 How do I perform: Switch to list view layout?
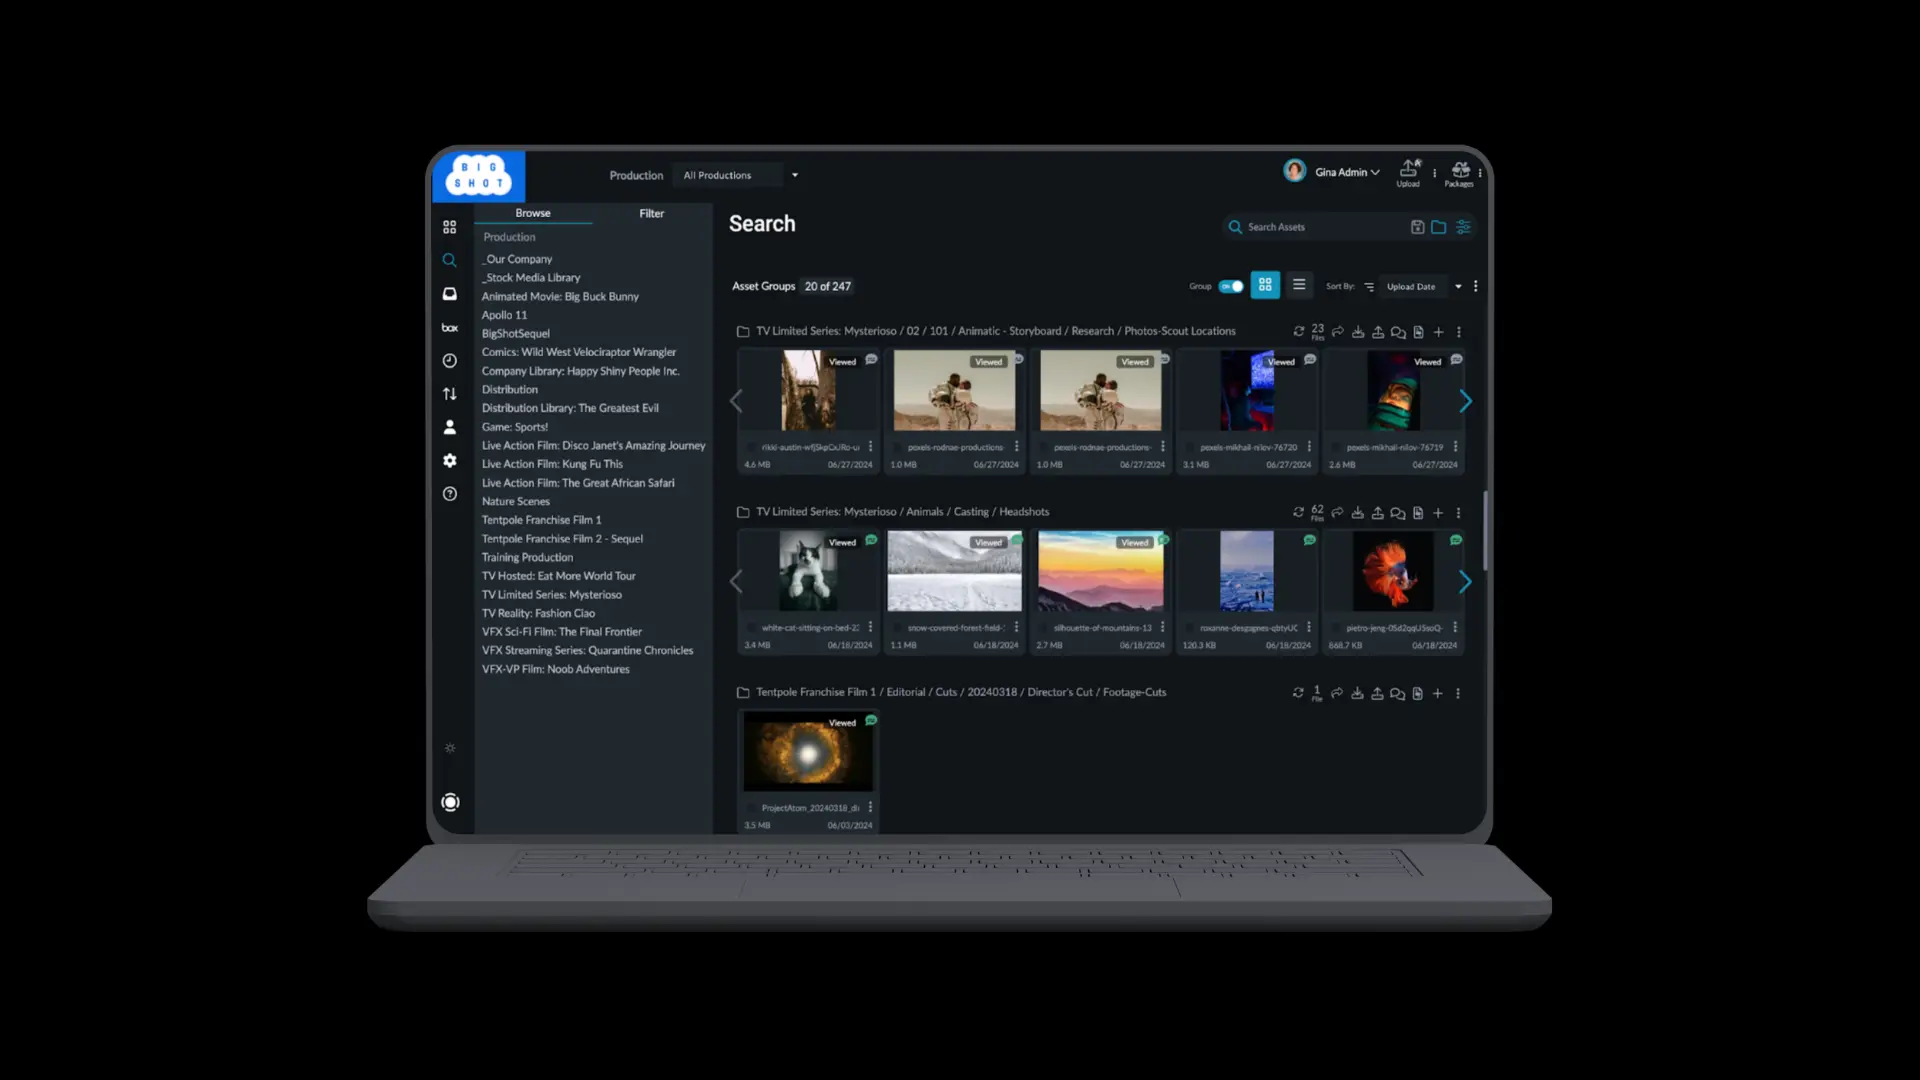[1299, 285]
